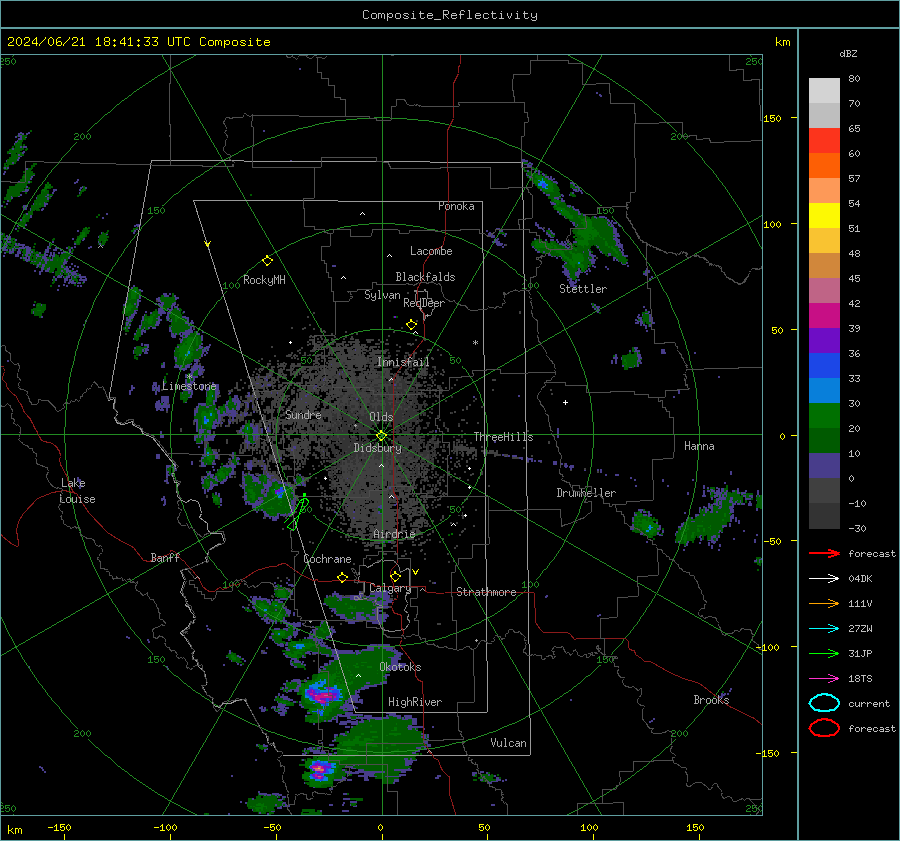Viewport: 900px width, 841px height.
Task: Click the RockyMH label
Action: tap(264, 280)
